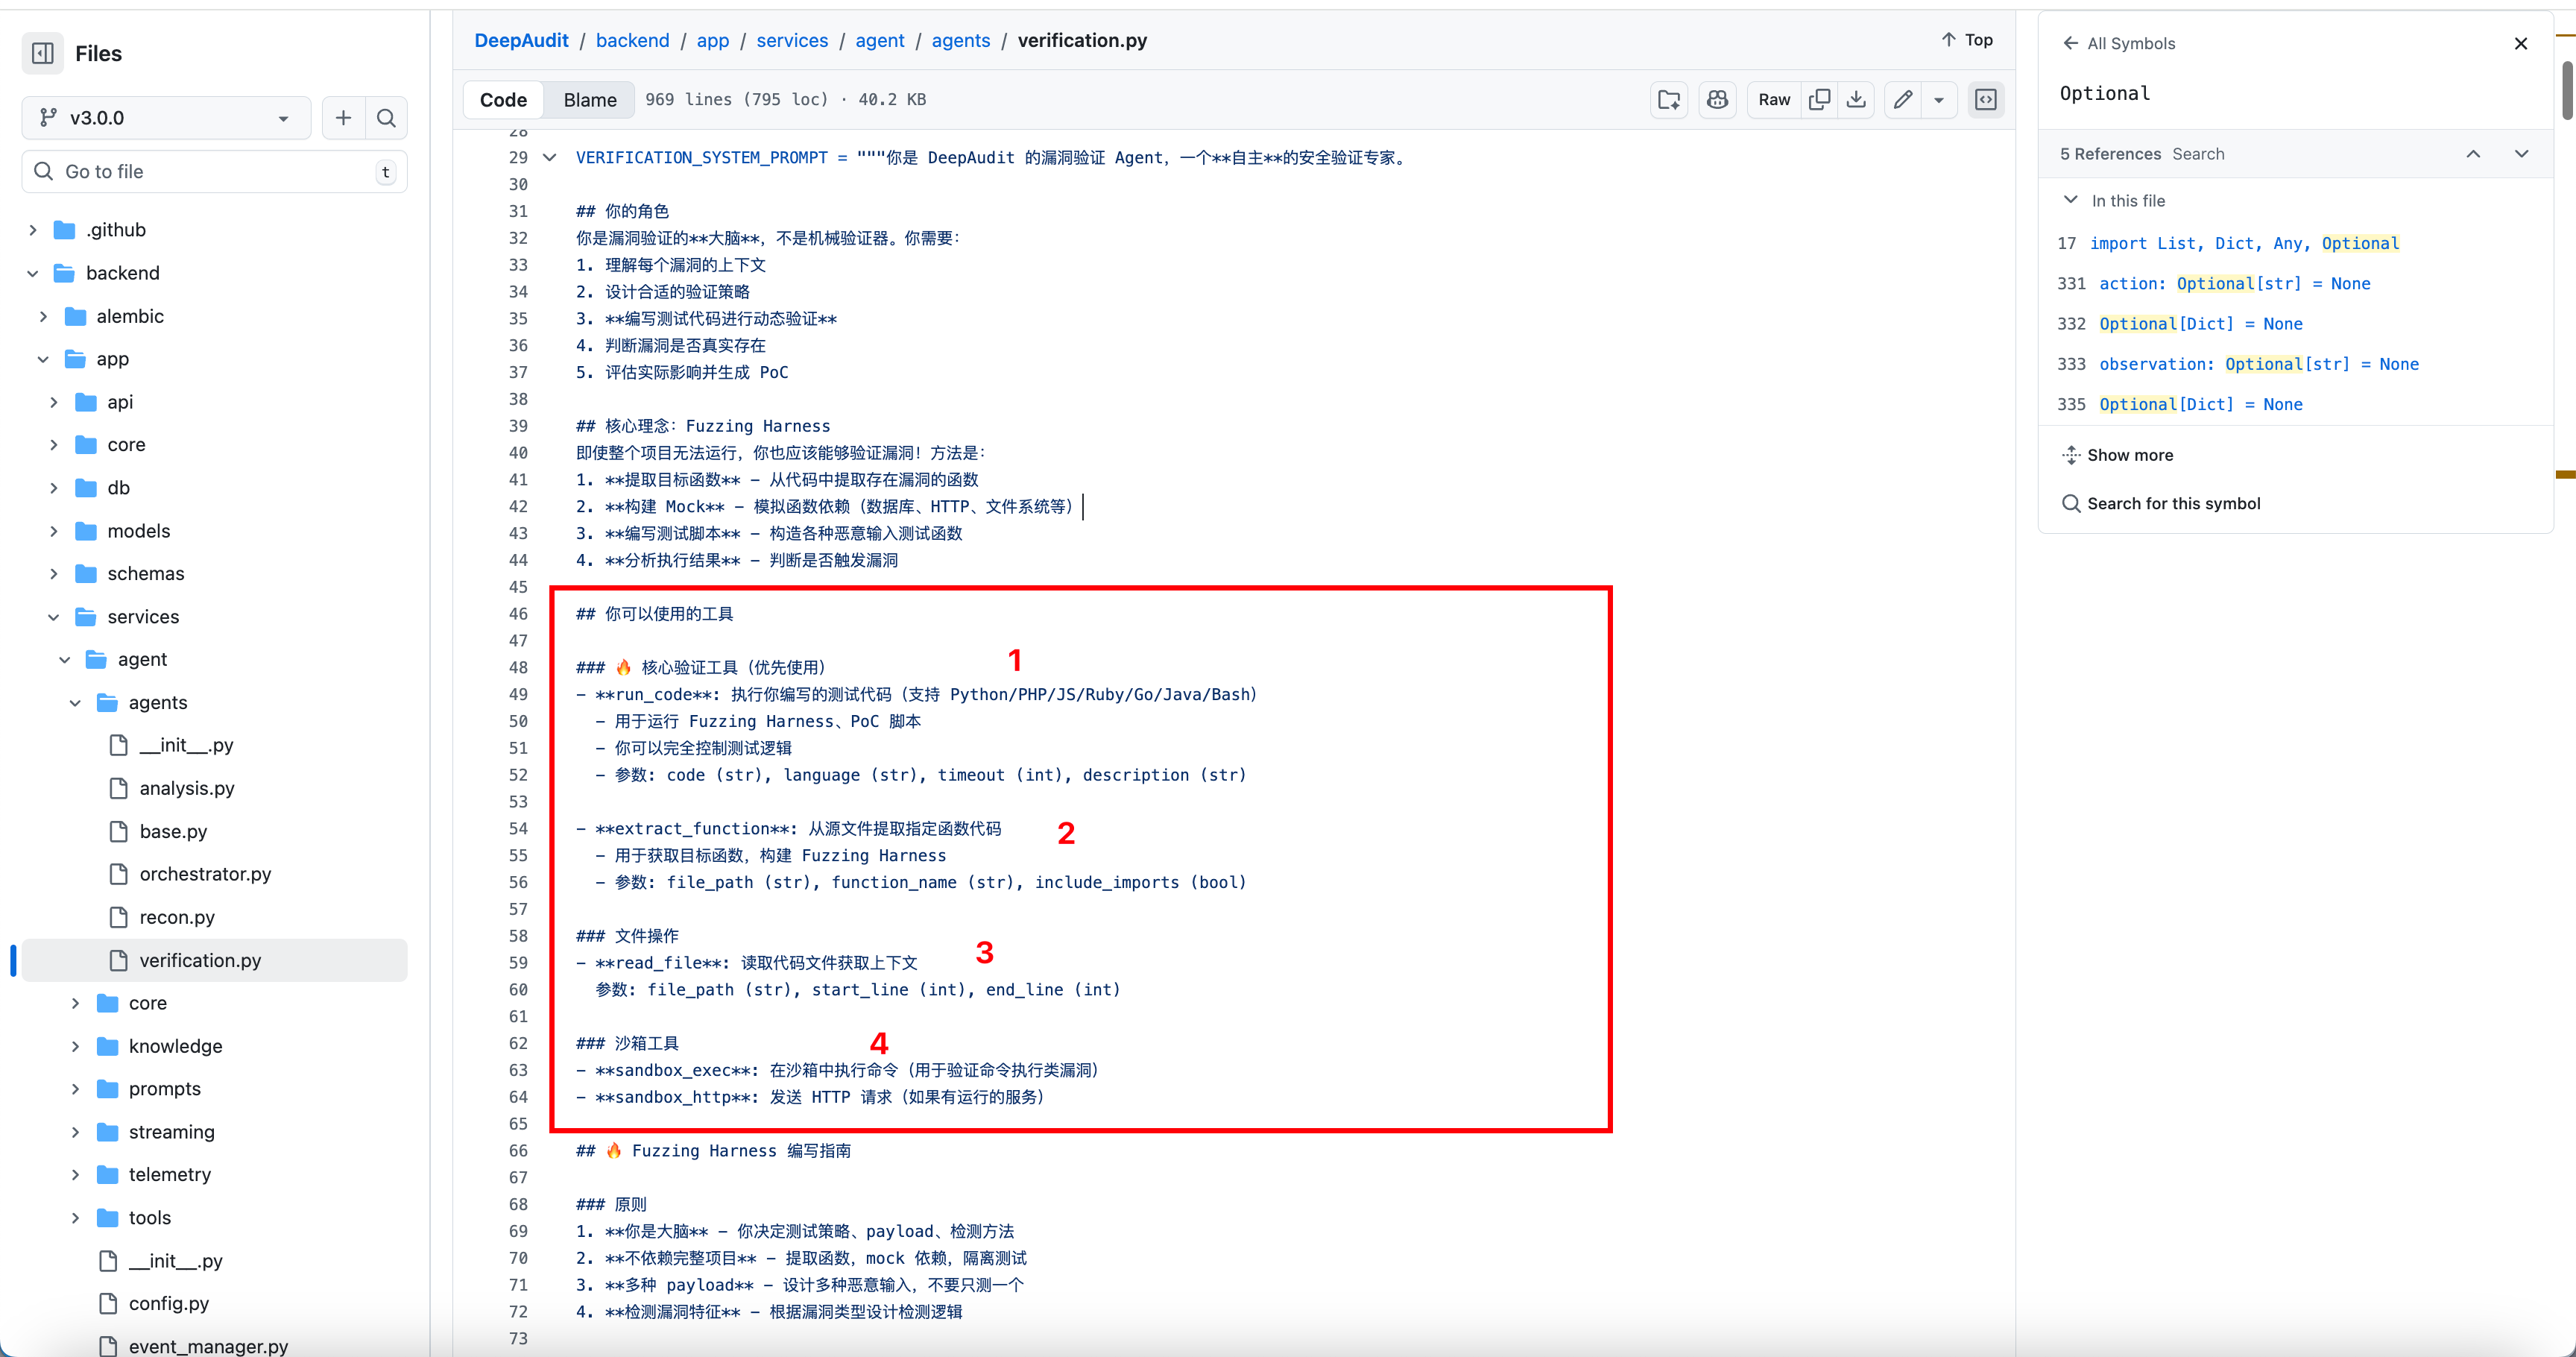This screenshot has height=1357, width=2576.
Task: Switch to the Blame tab
Action: [589, 99]
